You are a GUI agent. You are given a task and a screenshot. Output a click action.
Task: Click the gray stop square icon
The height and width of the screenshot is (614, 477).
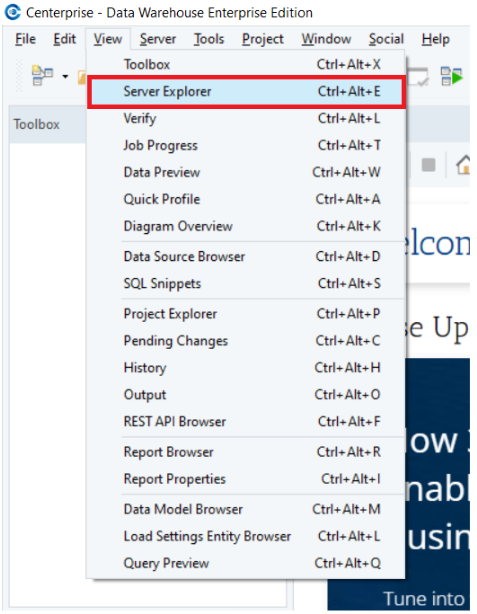pyautogui.click(x=428, y=164)
